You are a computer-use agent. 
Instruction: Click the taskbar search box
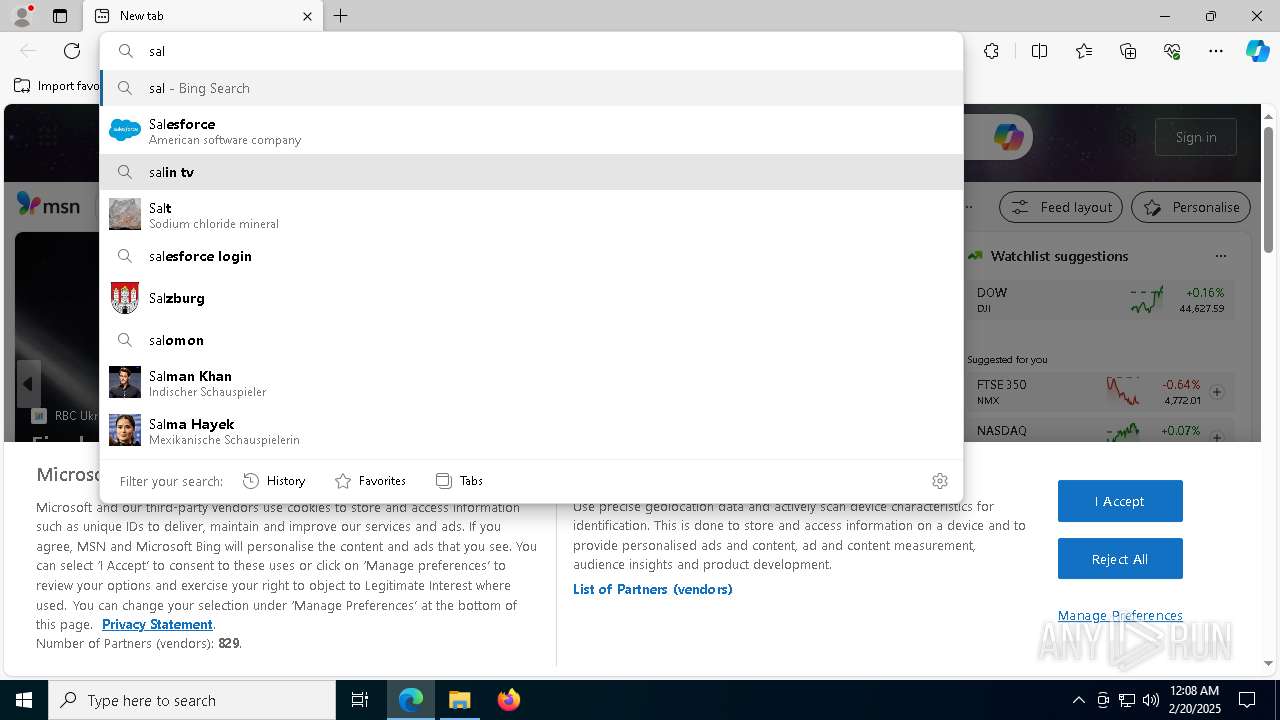[192, 700]
